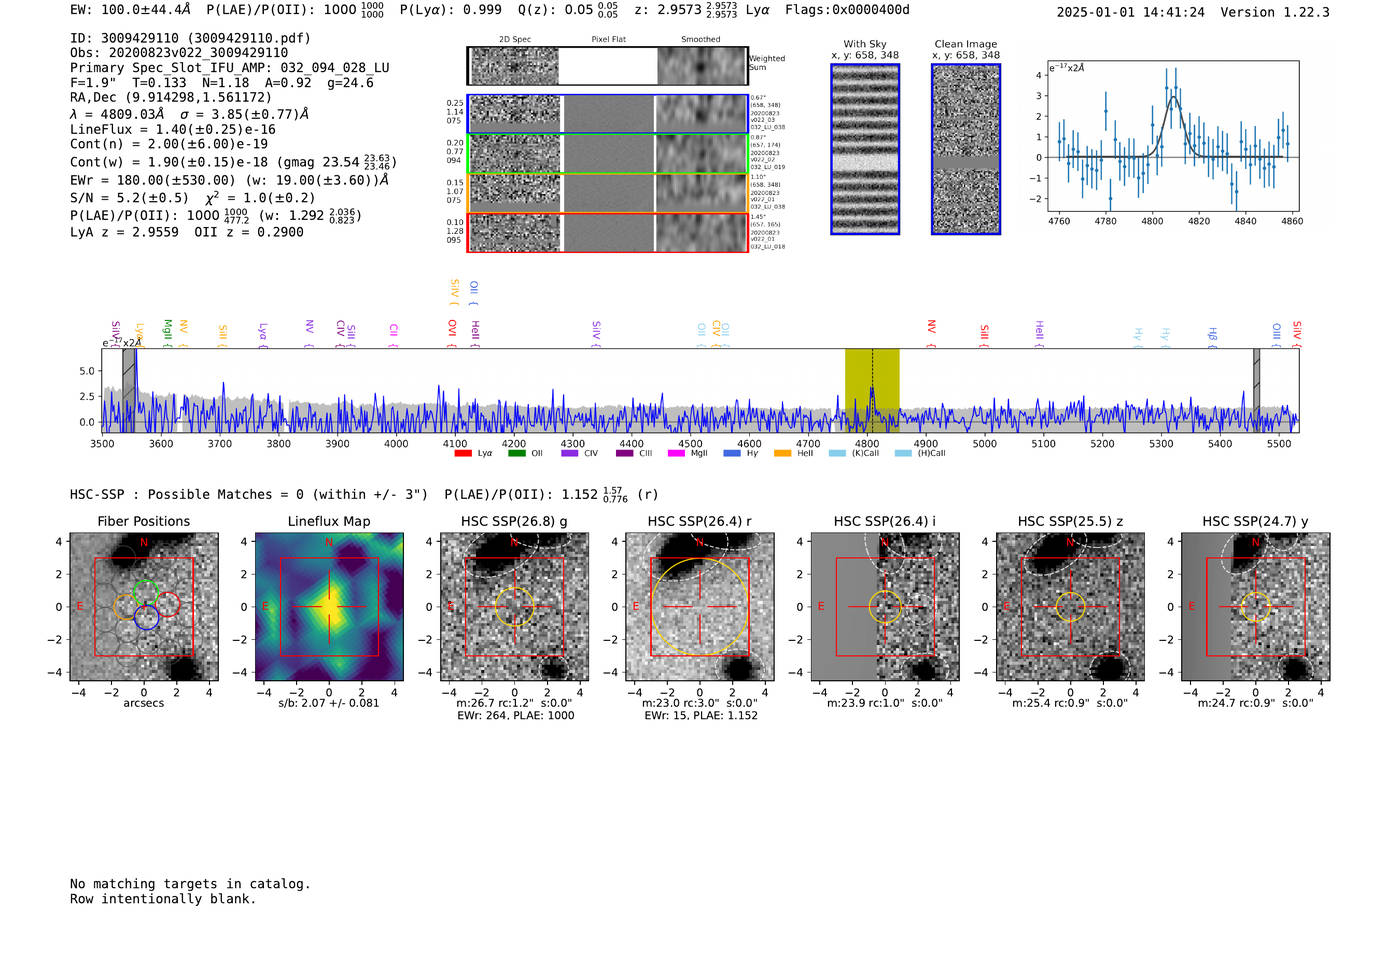Click the EW: 100.0±44.4Å header value
1400x953 pixels.
pos(130,10)
